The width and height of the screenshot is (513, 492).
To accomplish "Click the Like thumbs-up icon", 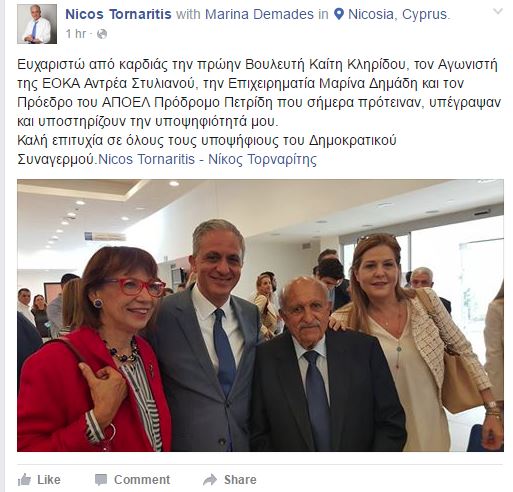I will click(24, 480).
